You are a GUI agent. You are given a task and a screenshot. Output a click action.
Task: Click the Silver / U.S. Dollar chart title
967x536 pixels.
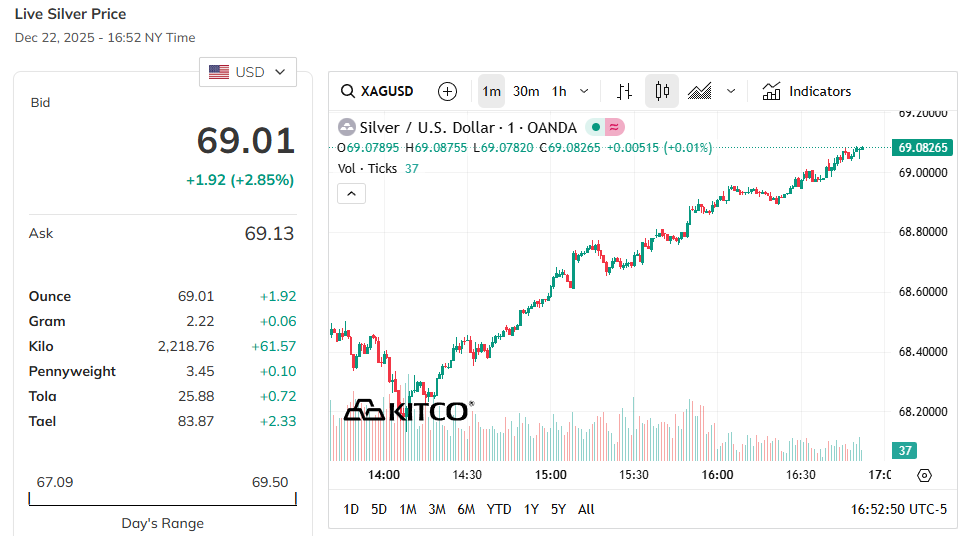(x=468, y=128)
